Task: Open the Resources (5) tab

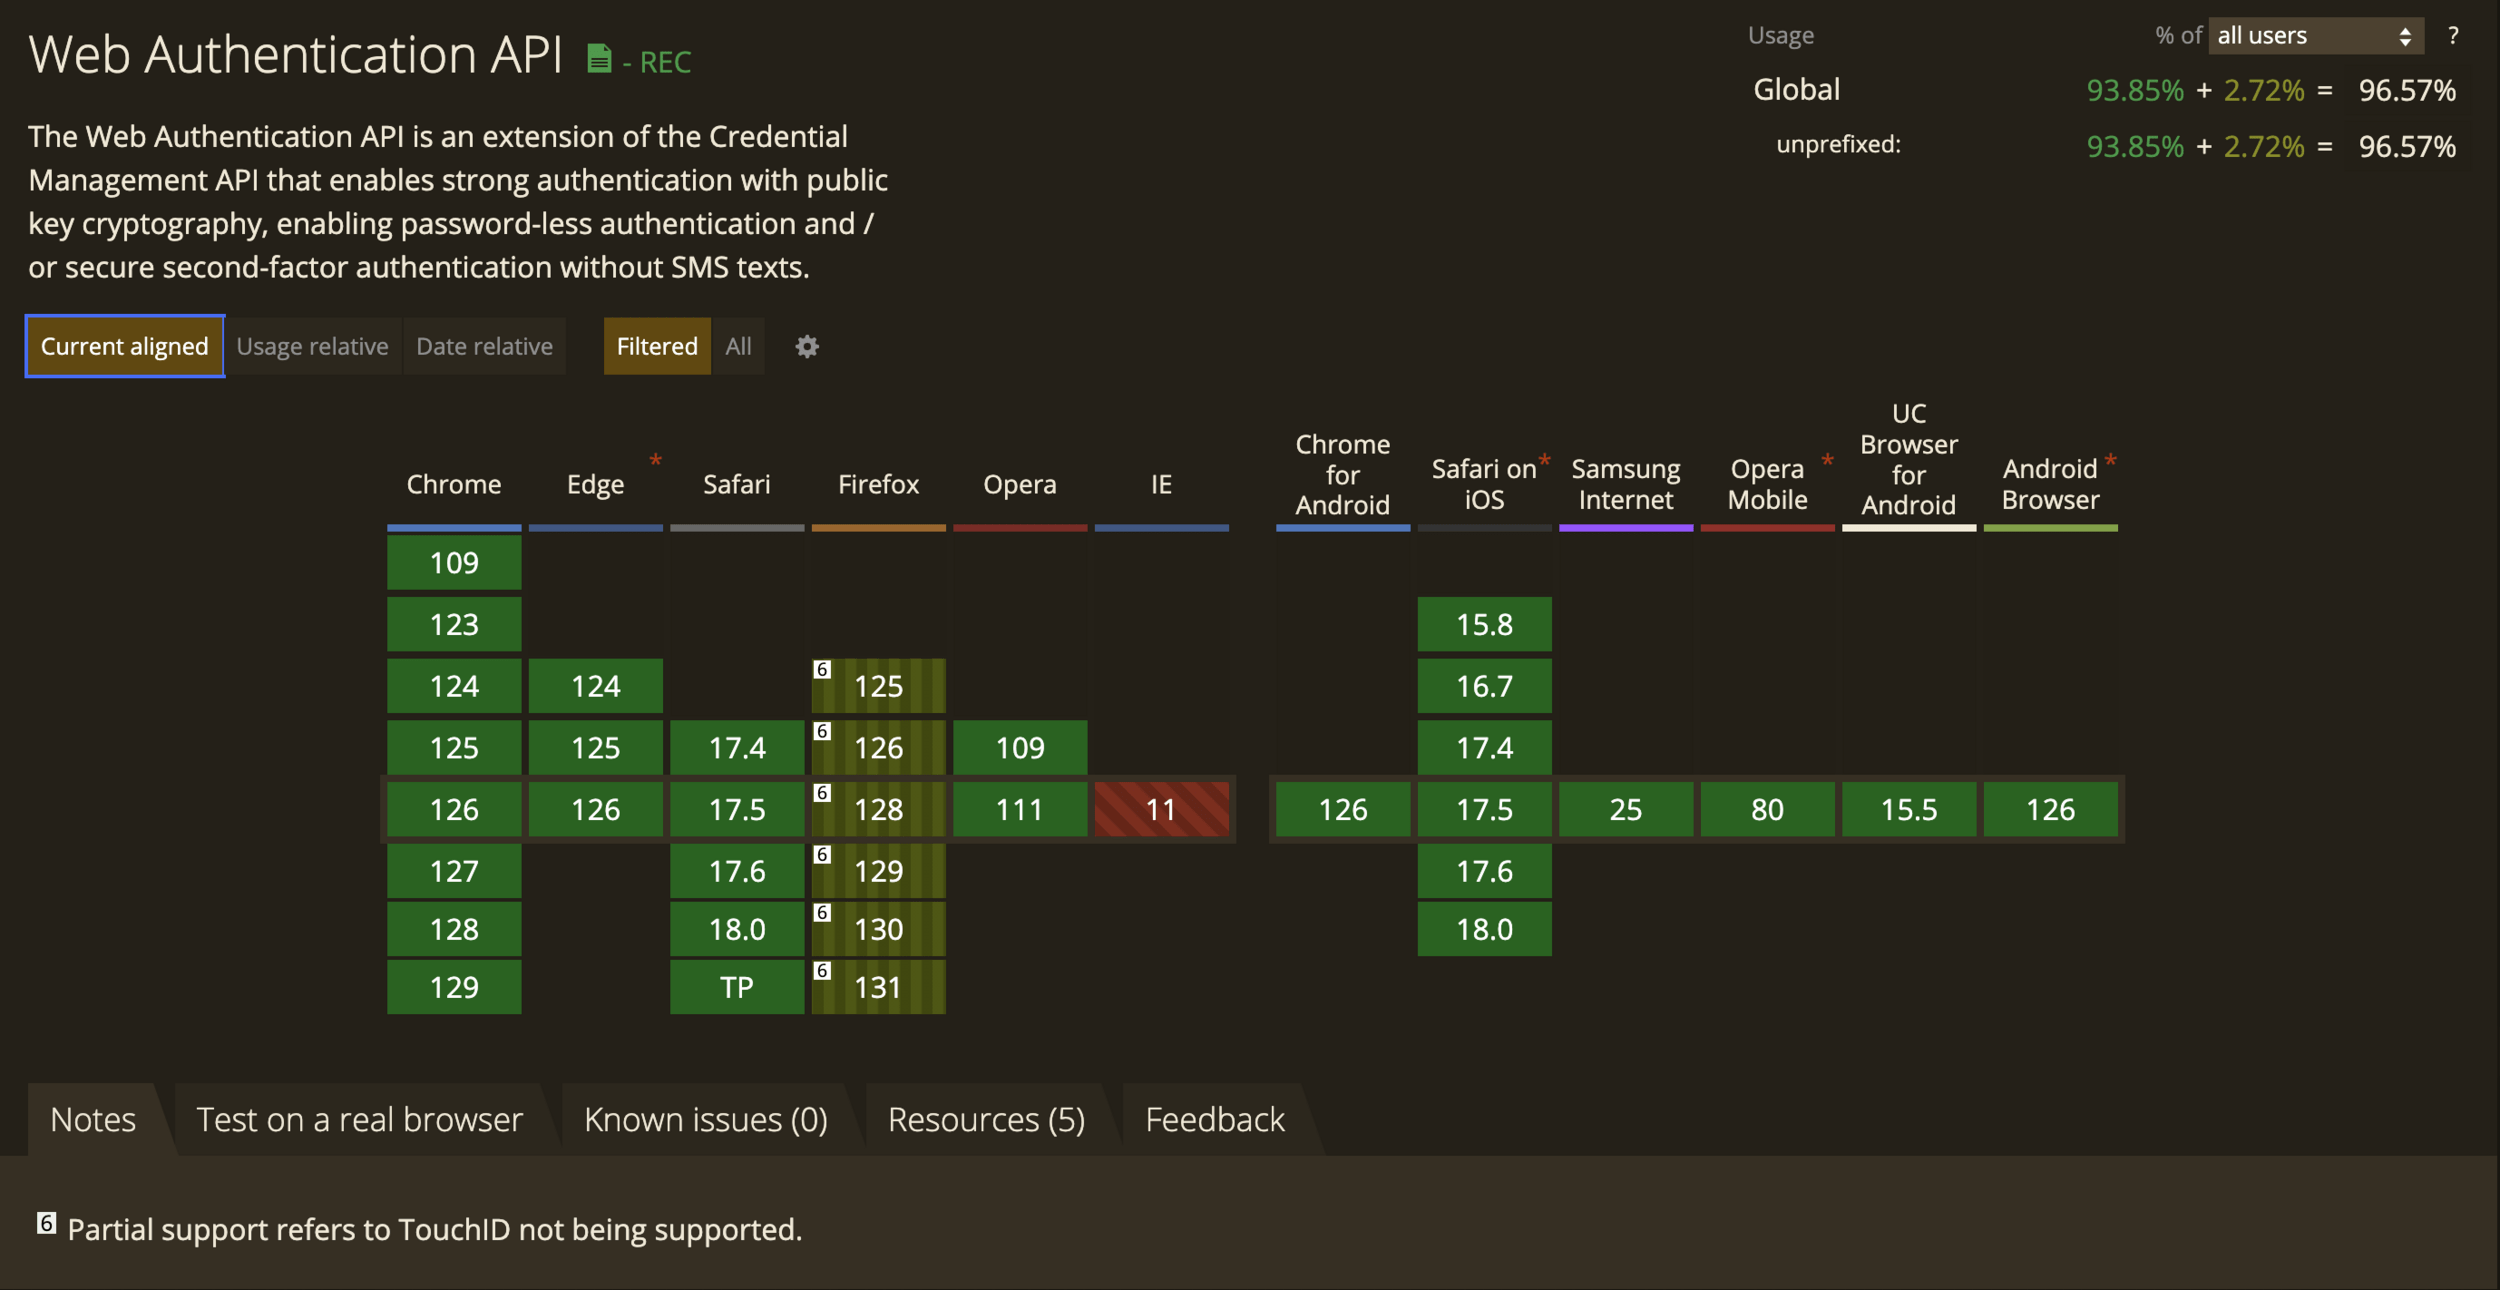Action: (x=986, y=1119)
